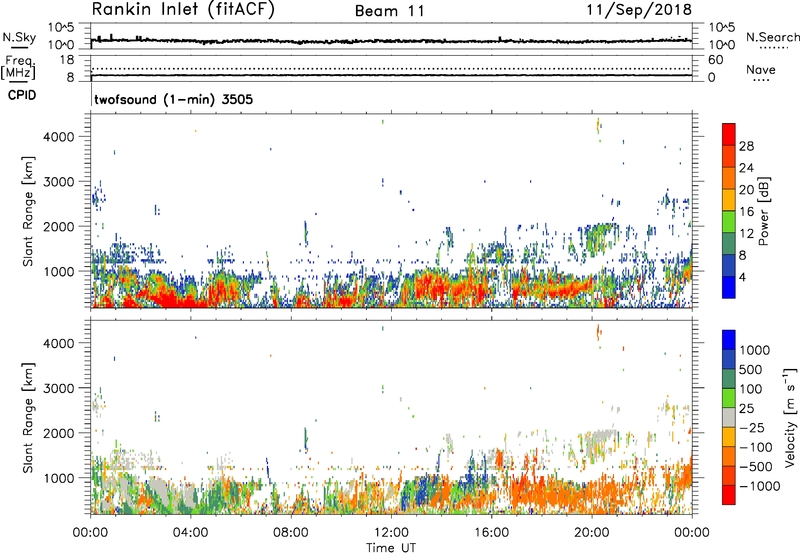Click the 'Beam 11' label
Viewport: 800px width, 554px height.
[x=390, y=11]
